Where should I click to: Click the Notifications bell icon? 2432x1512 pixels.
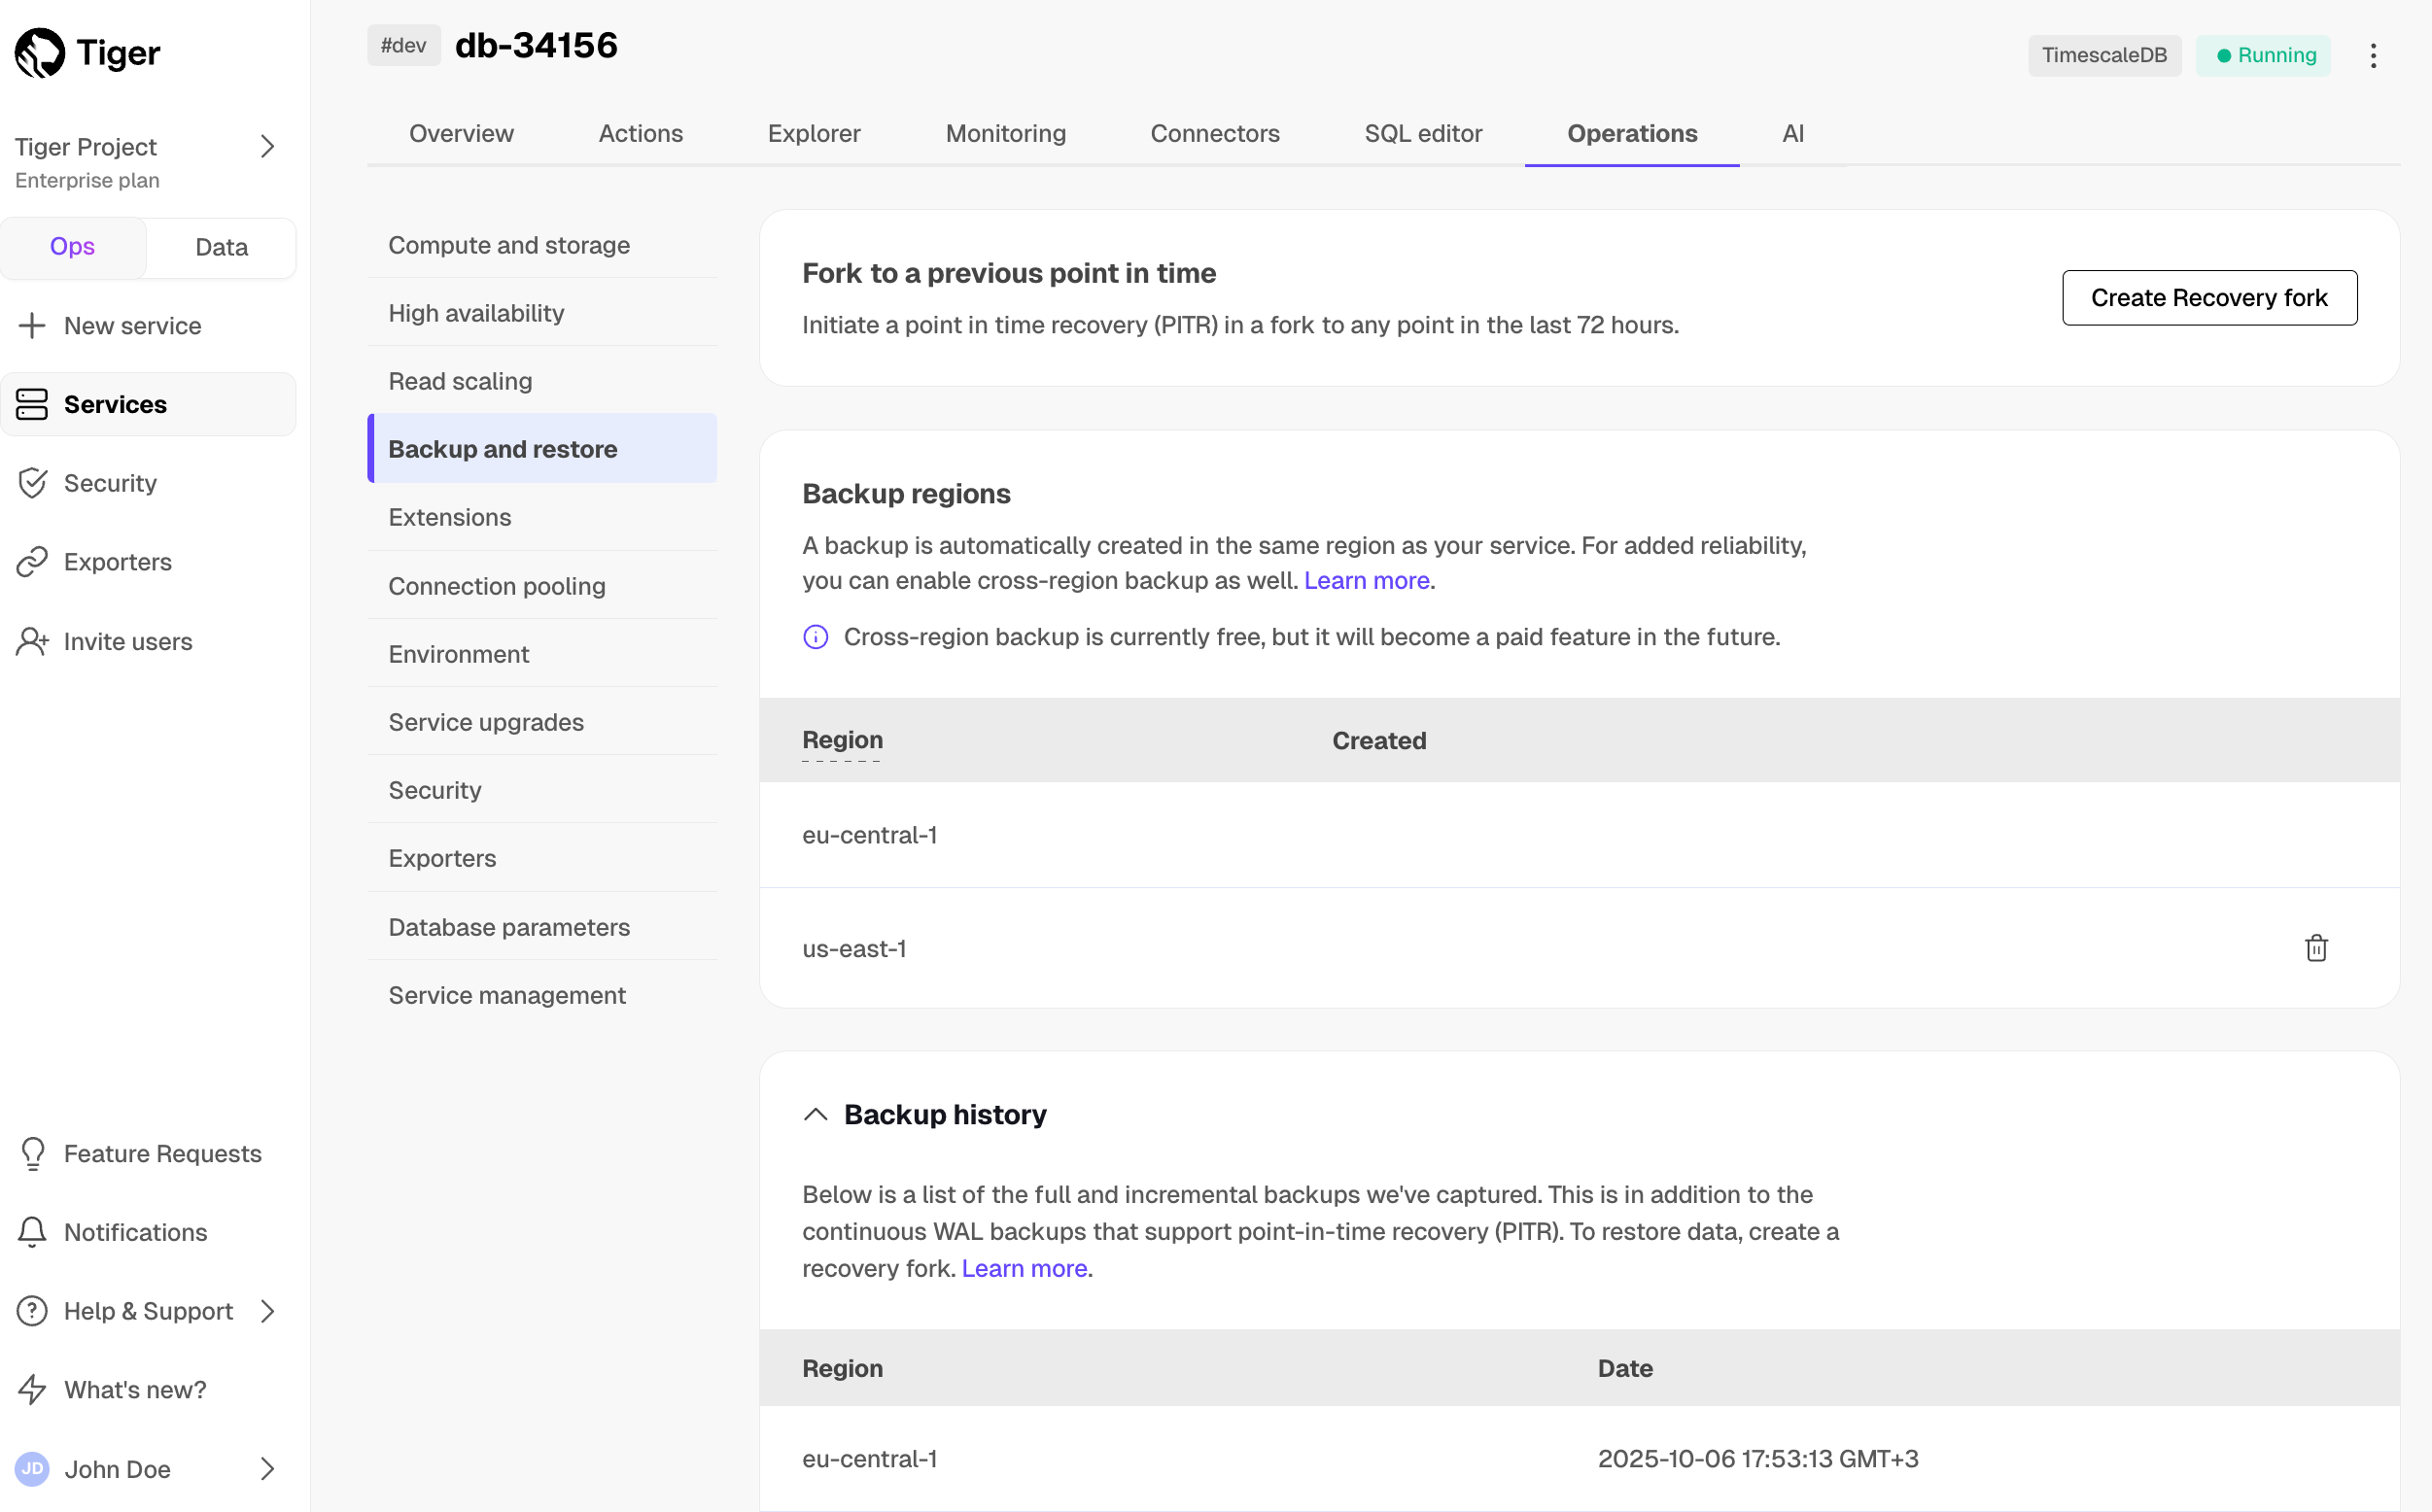coord(32,1231)
